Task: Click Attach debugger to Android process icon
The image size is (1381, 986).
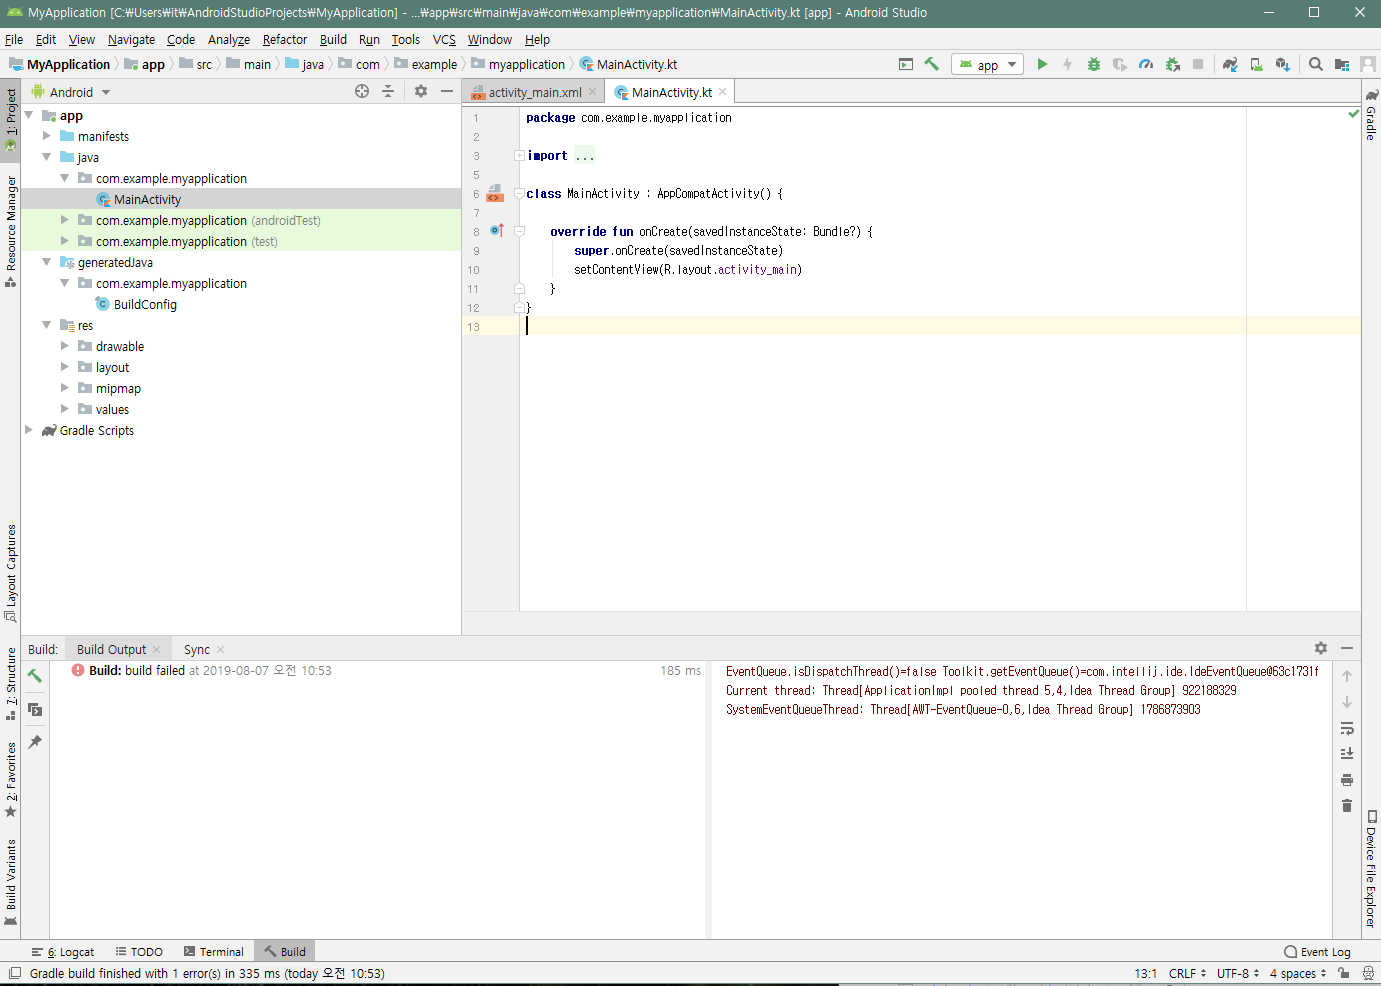Action: click(1172, 64)
